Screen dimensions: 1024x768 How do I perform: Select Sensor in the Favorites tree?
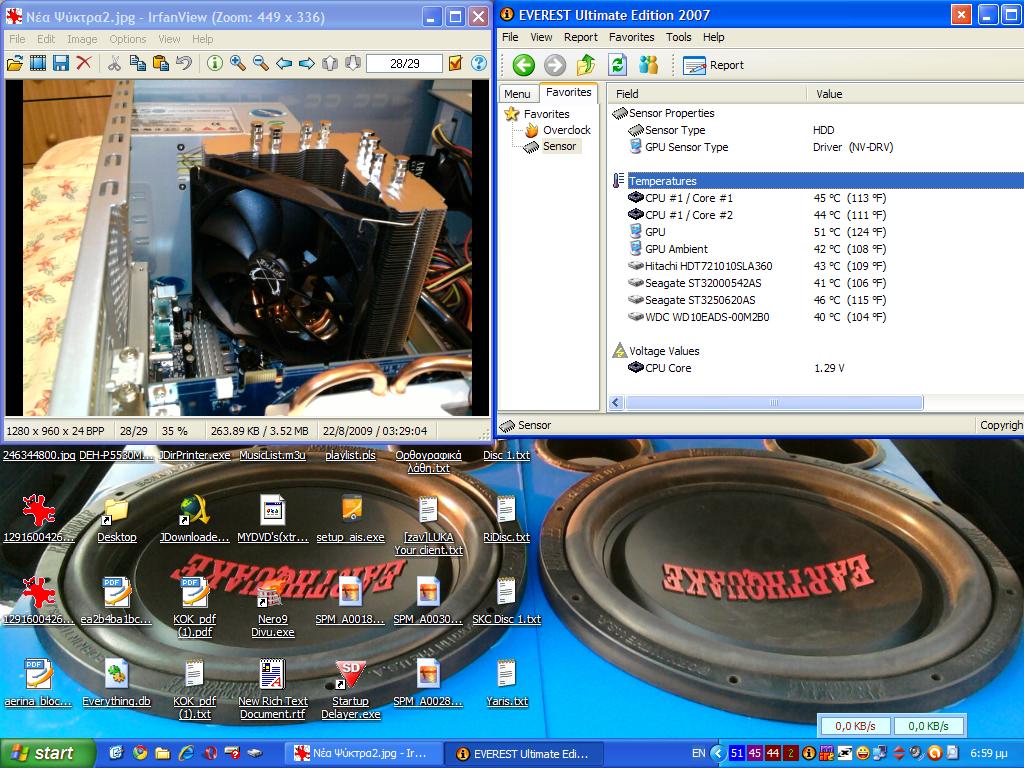click(x=551, y=146)
